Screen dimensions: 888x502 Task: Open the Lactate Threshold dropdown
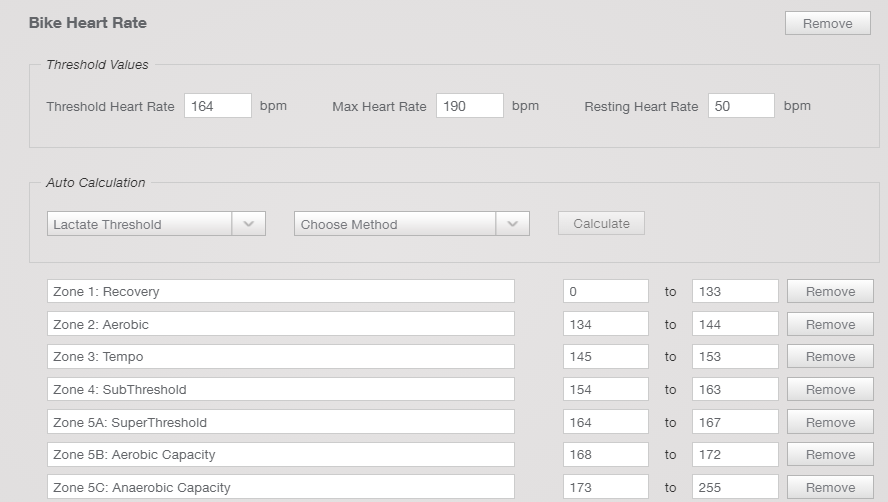[156, 224]
